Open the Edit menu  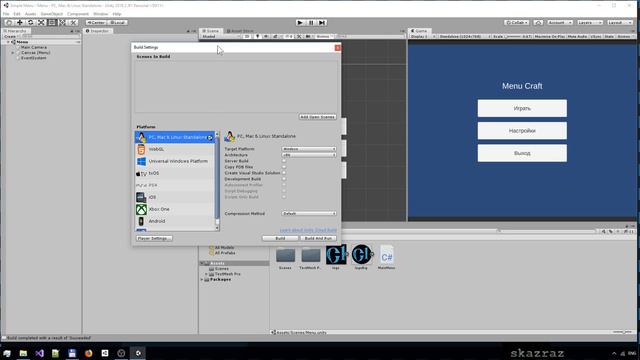pyautogui.click(x=17, y=14)
